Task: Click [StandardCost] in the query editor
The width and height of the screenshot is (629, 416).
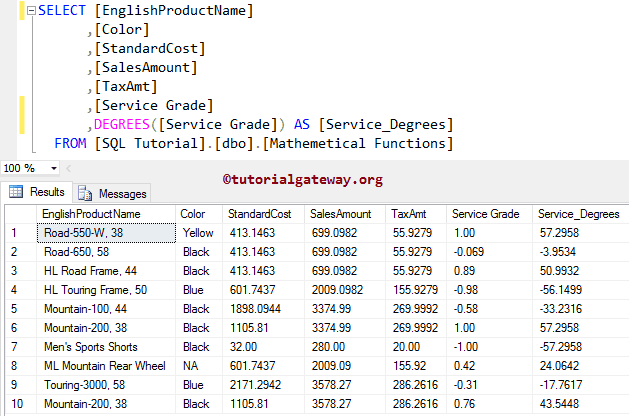Action: (150, 49)
